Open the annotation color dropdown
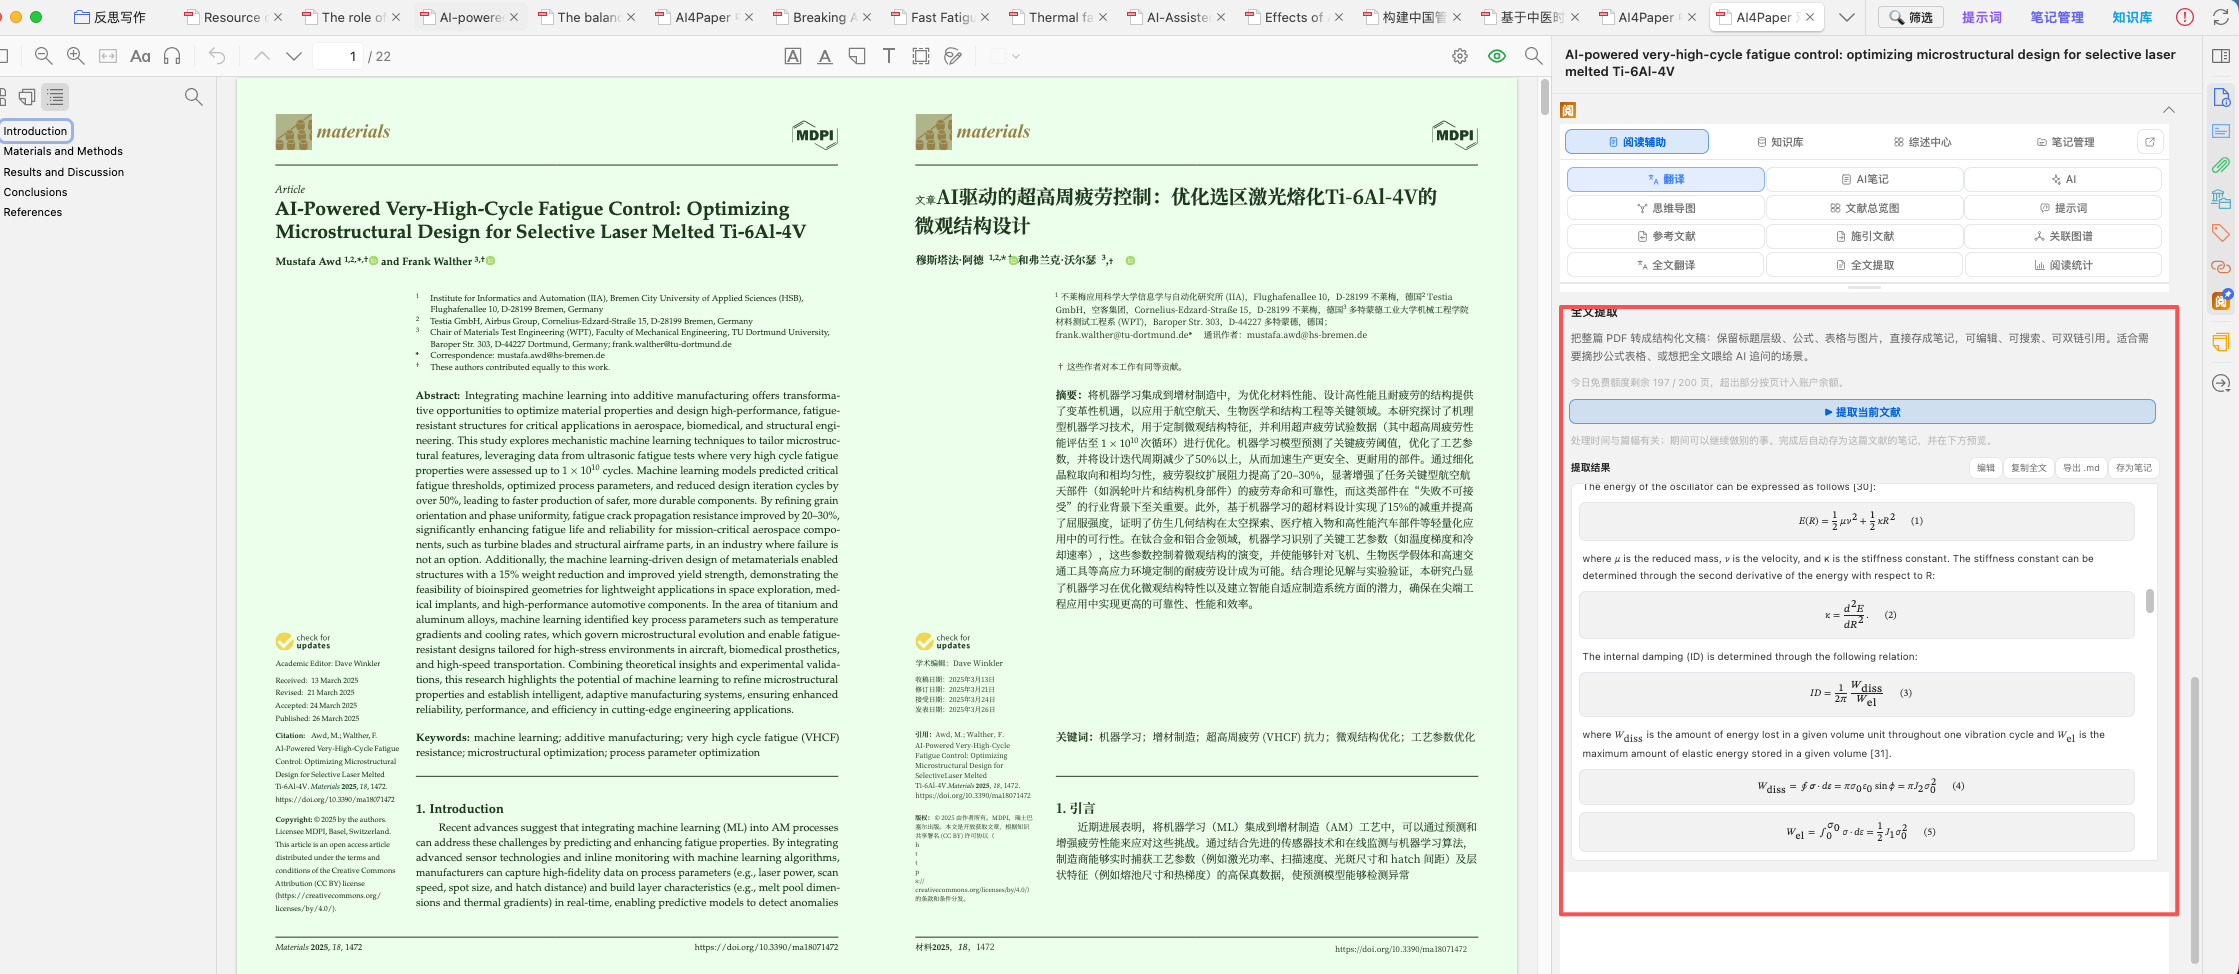The image size is (2239, 974). click(1004, 56)
